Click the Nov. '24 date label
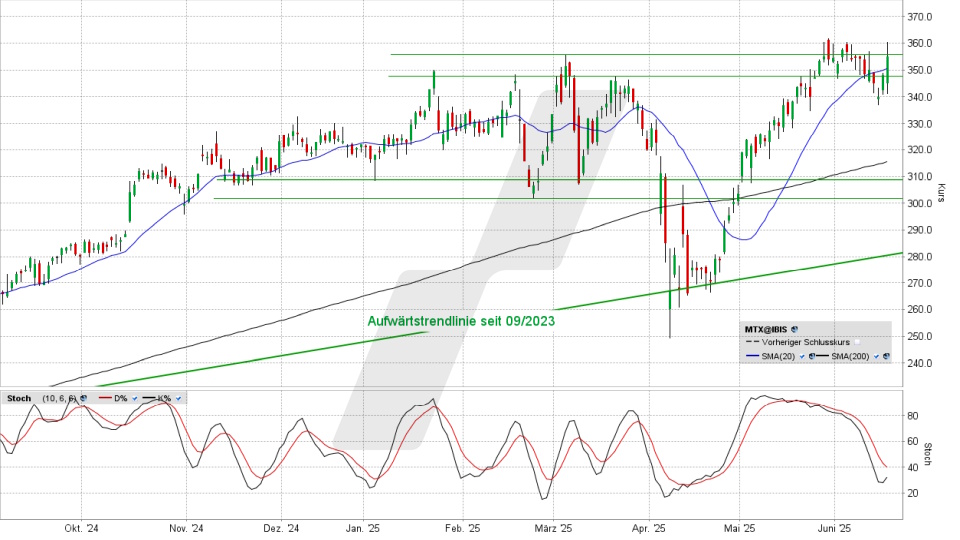The image size is (960, 540). pos(186,528)
